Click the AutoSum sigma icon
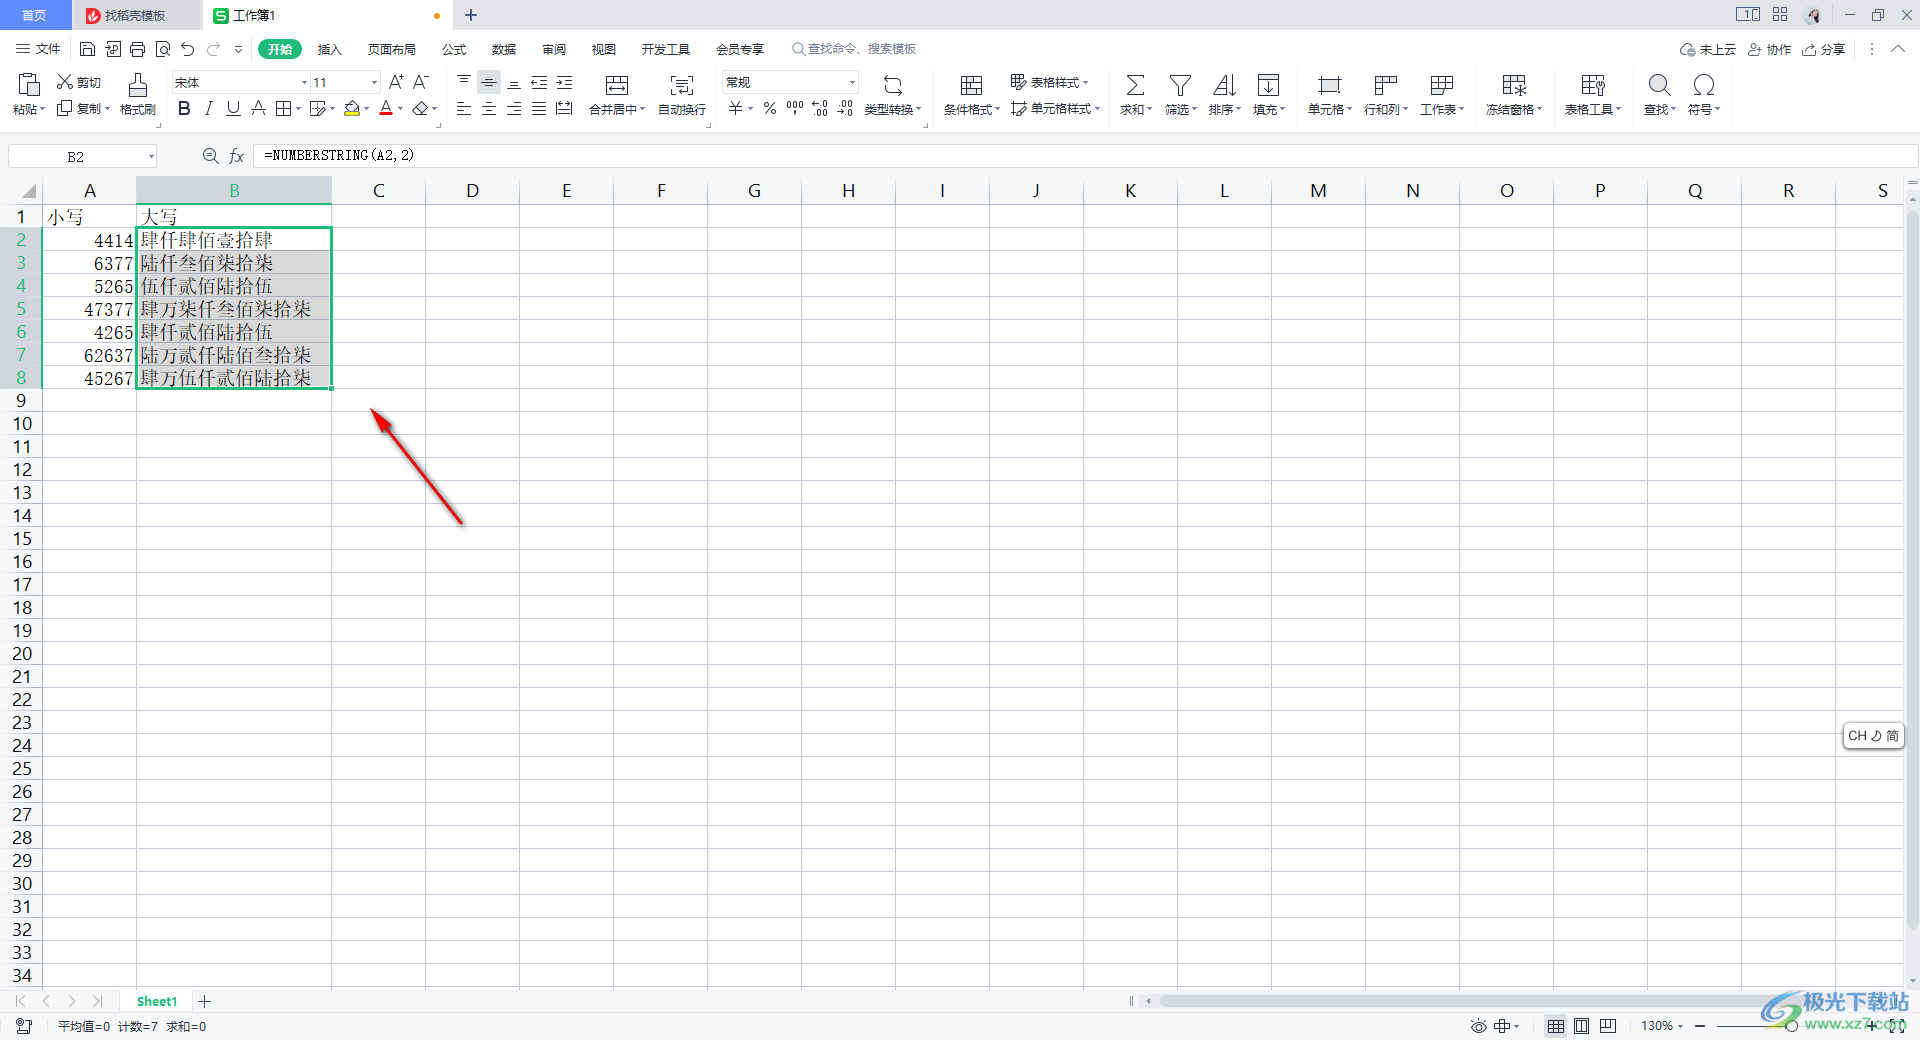The image size is (1920, 1040). 1135,85
